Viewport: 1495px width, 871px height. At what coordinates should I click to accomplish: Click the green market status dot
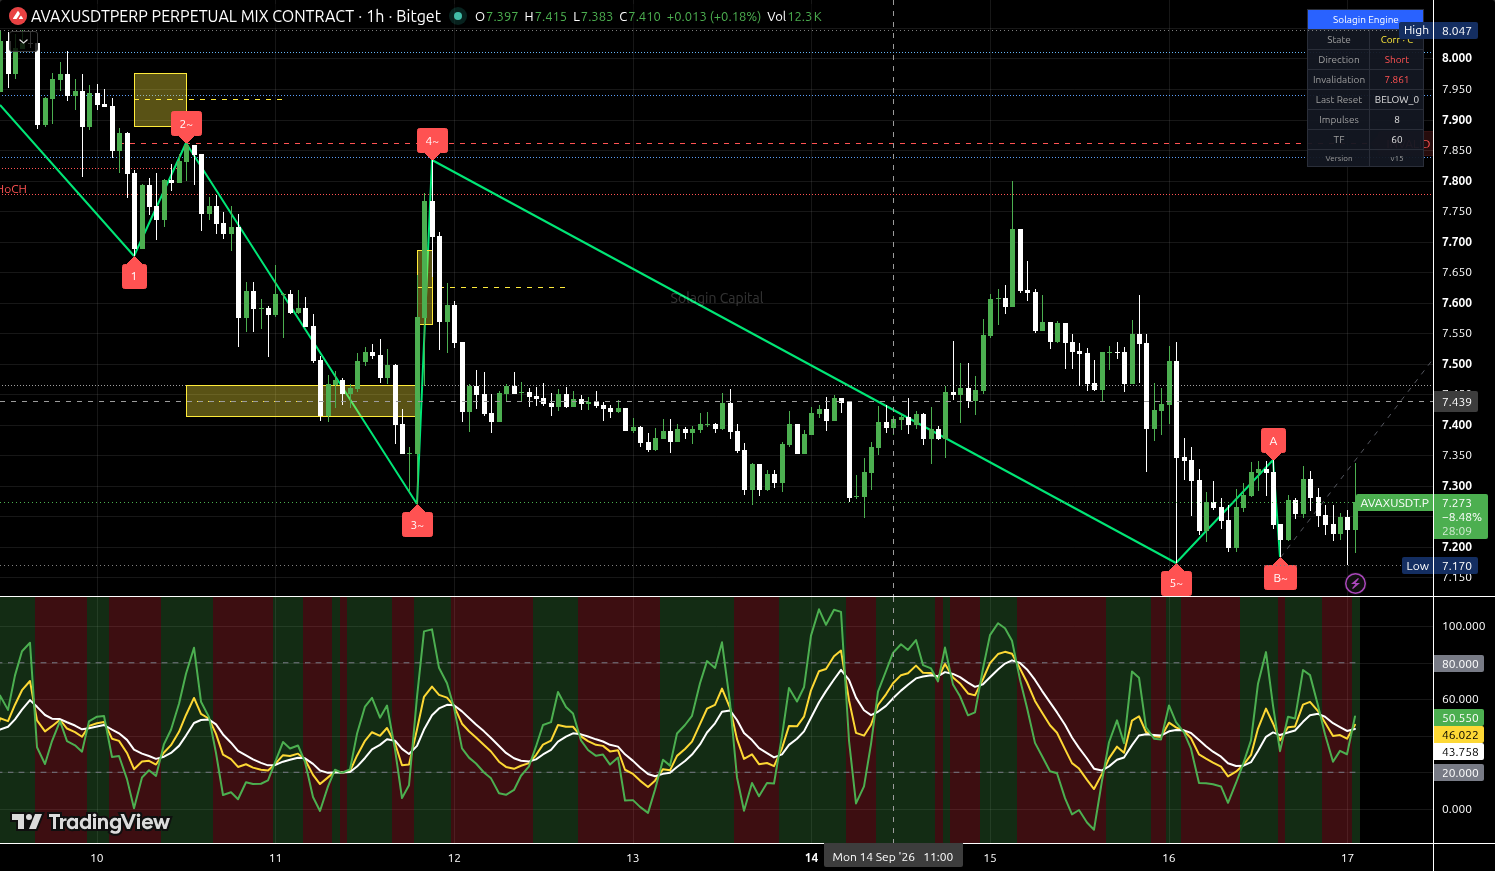tap(458, 16)
